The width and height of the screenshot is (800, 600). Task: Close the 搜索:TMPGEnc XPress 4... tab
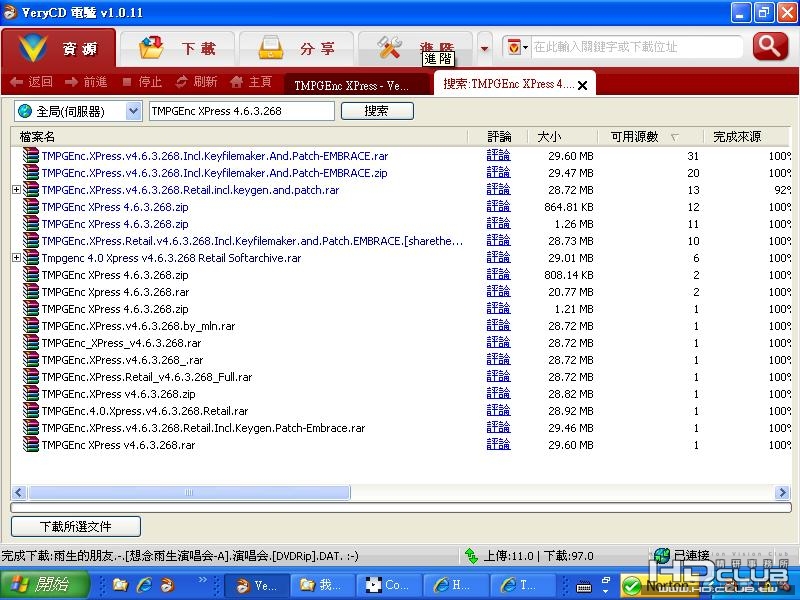[x=582, y=85]
